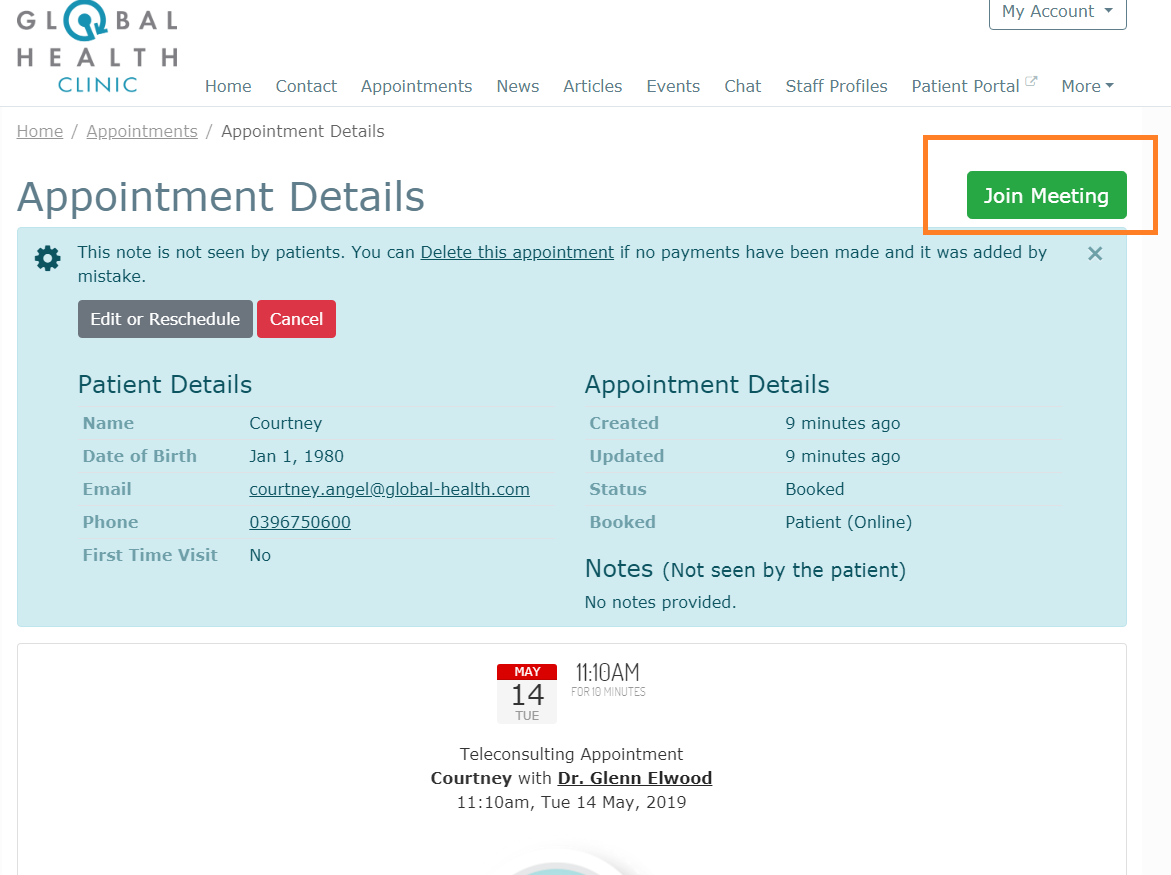This screenshot has width=1171, height=875.
Task: Dismiss the staff note with X icon
Action: [x=1095, y=254]
